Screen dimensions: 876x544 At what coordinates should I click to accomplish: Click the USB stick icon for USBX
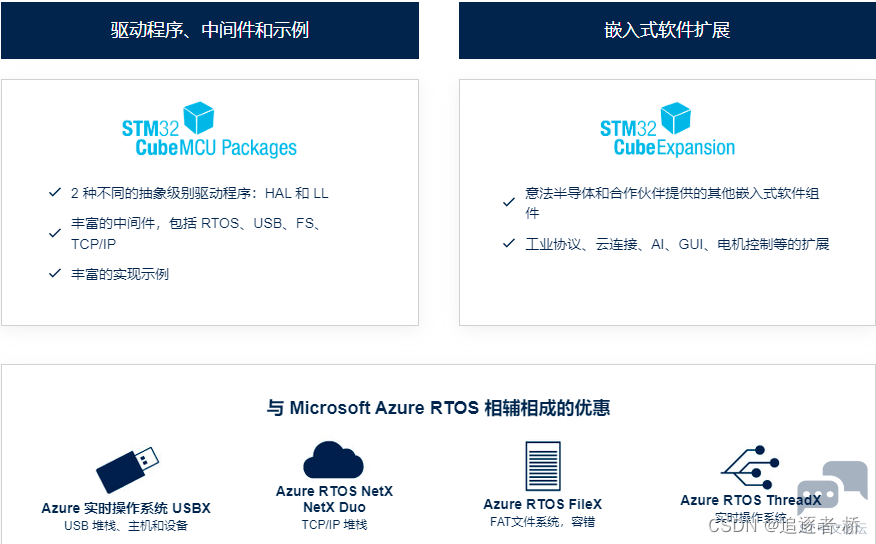click(127, 469)
